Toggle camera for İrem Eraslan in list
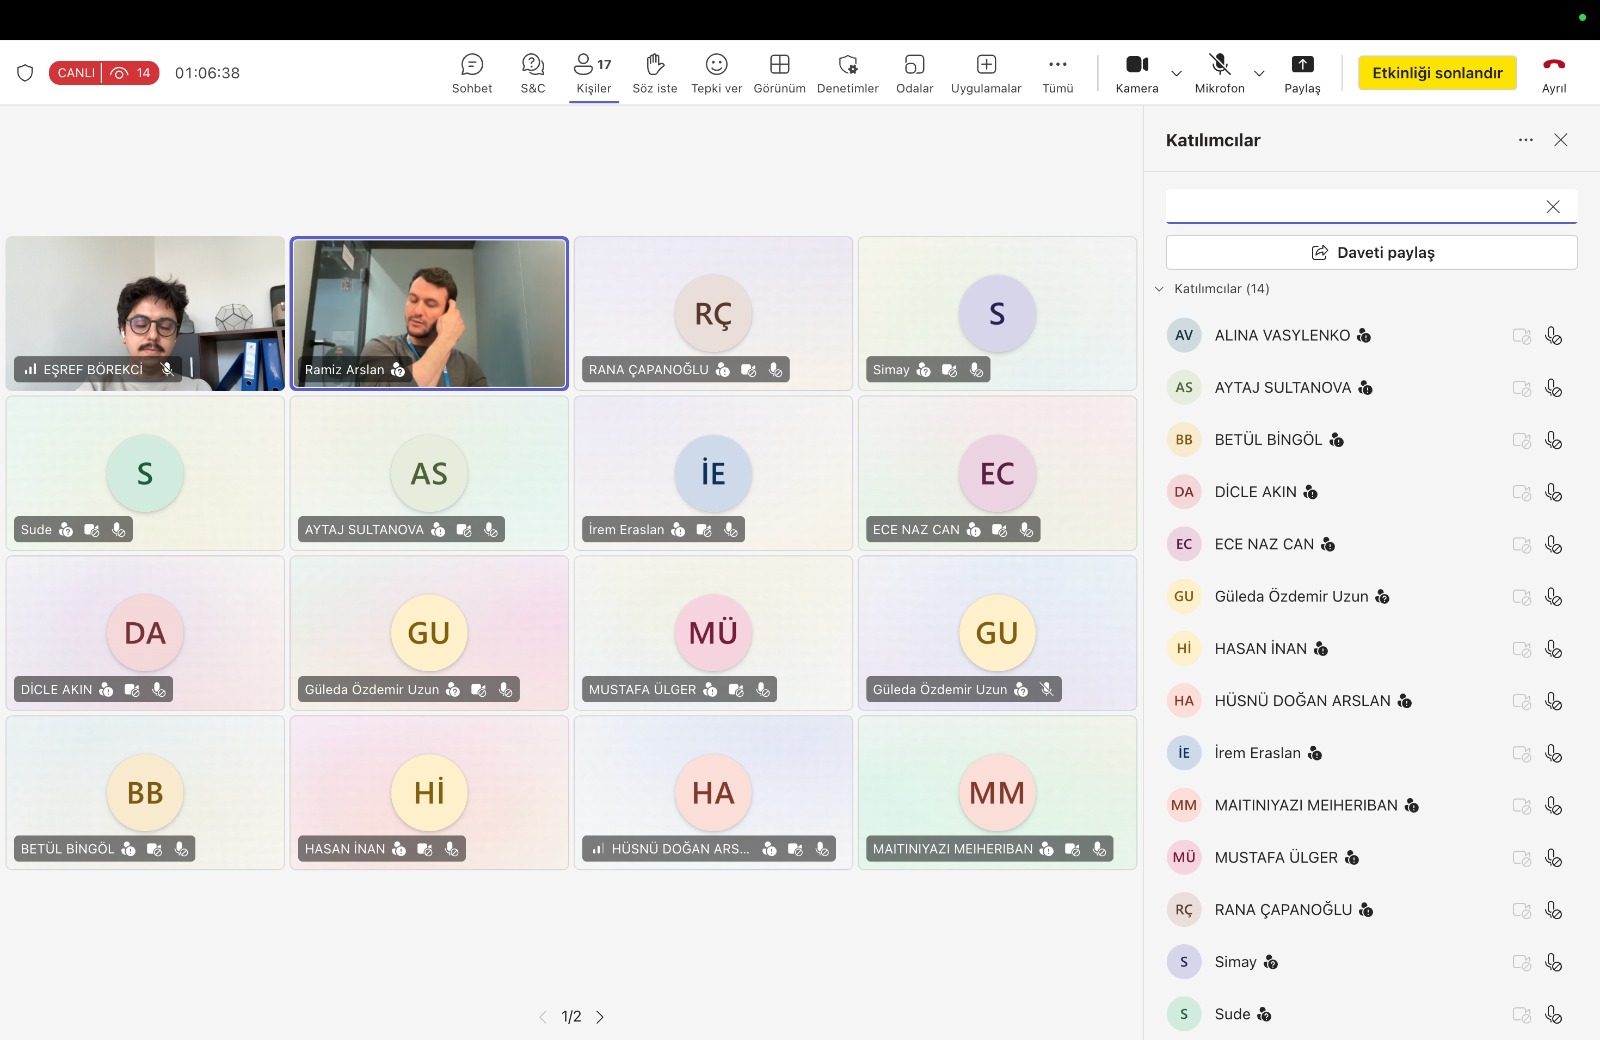Viewport: 1600px width, 1040px height. coord(1522,753)
